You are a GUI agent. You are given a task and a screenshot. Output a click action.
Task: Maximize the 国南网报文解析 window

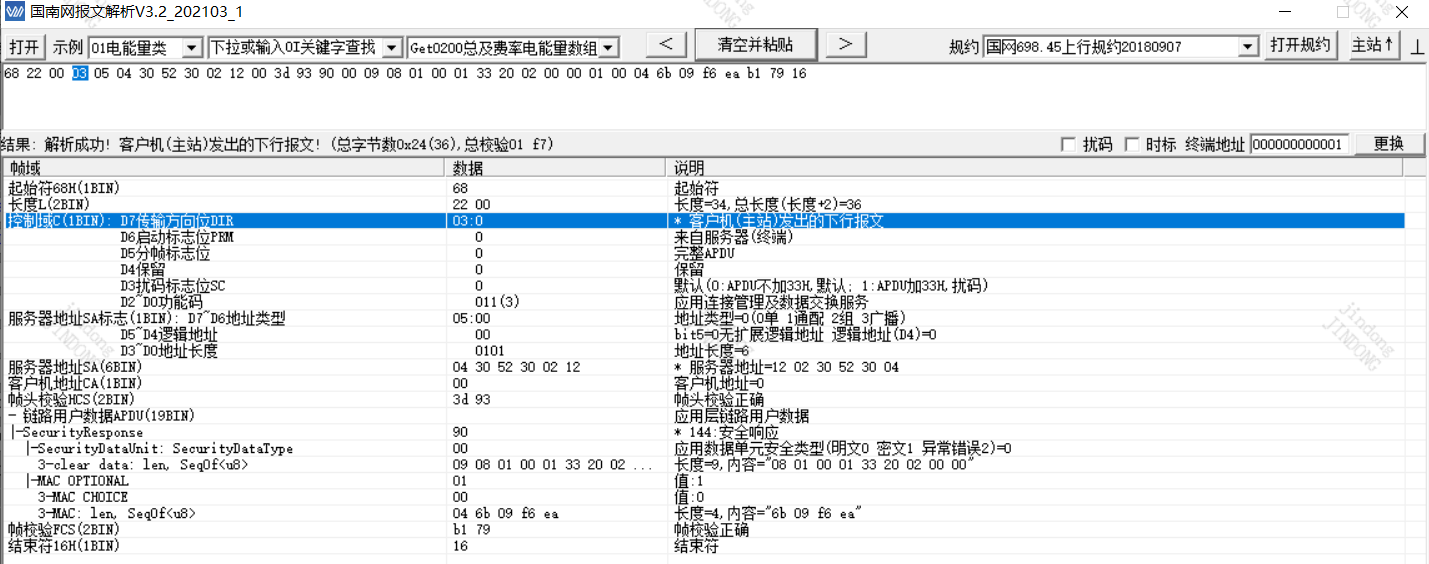click(1343, 12)
